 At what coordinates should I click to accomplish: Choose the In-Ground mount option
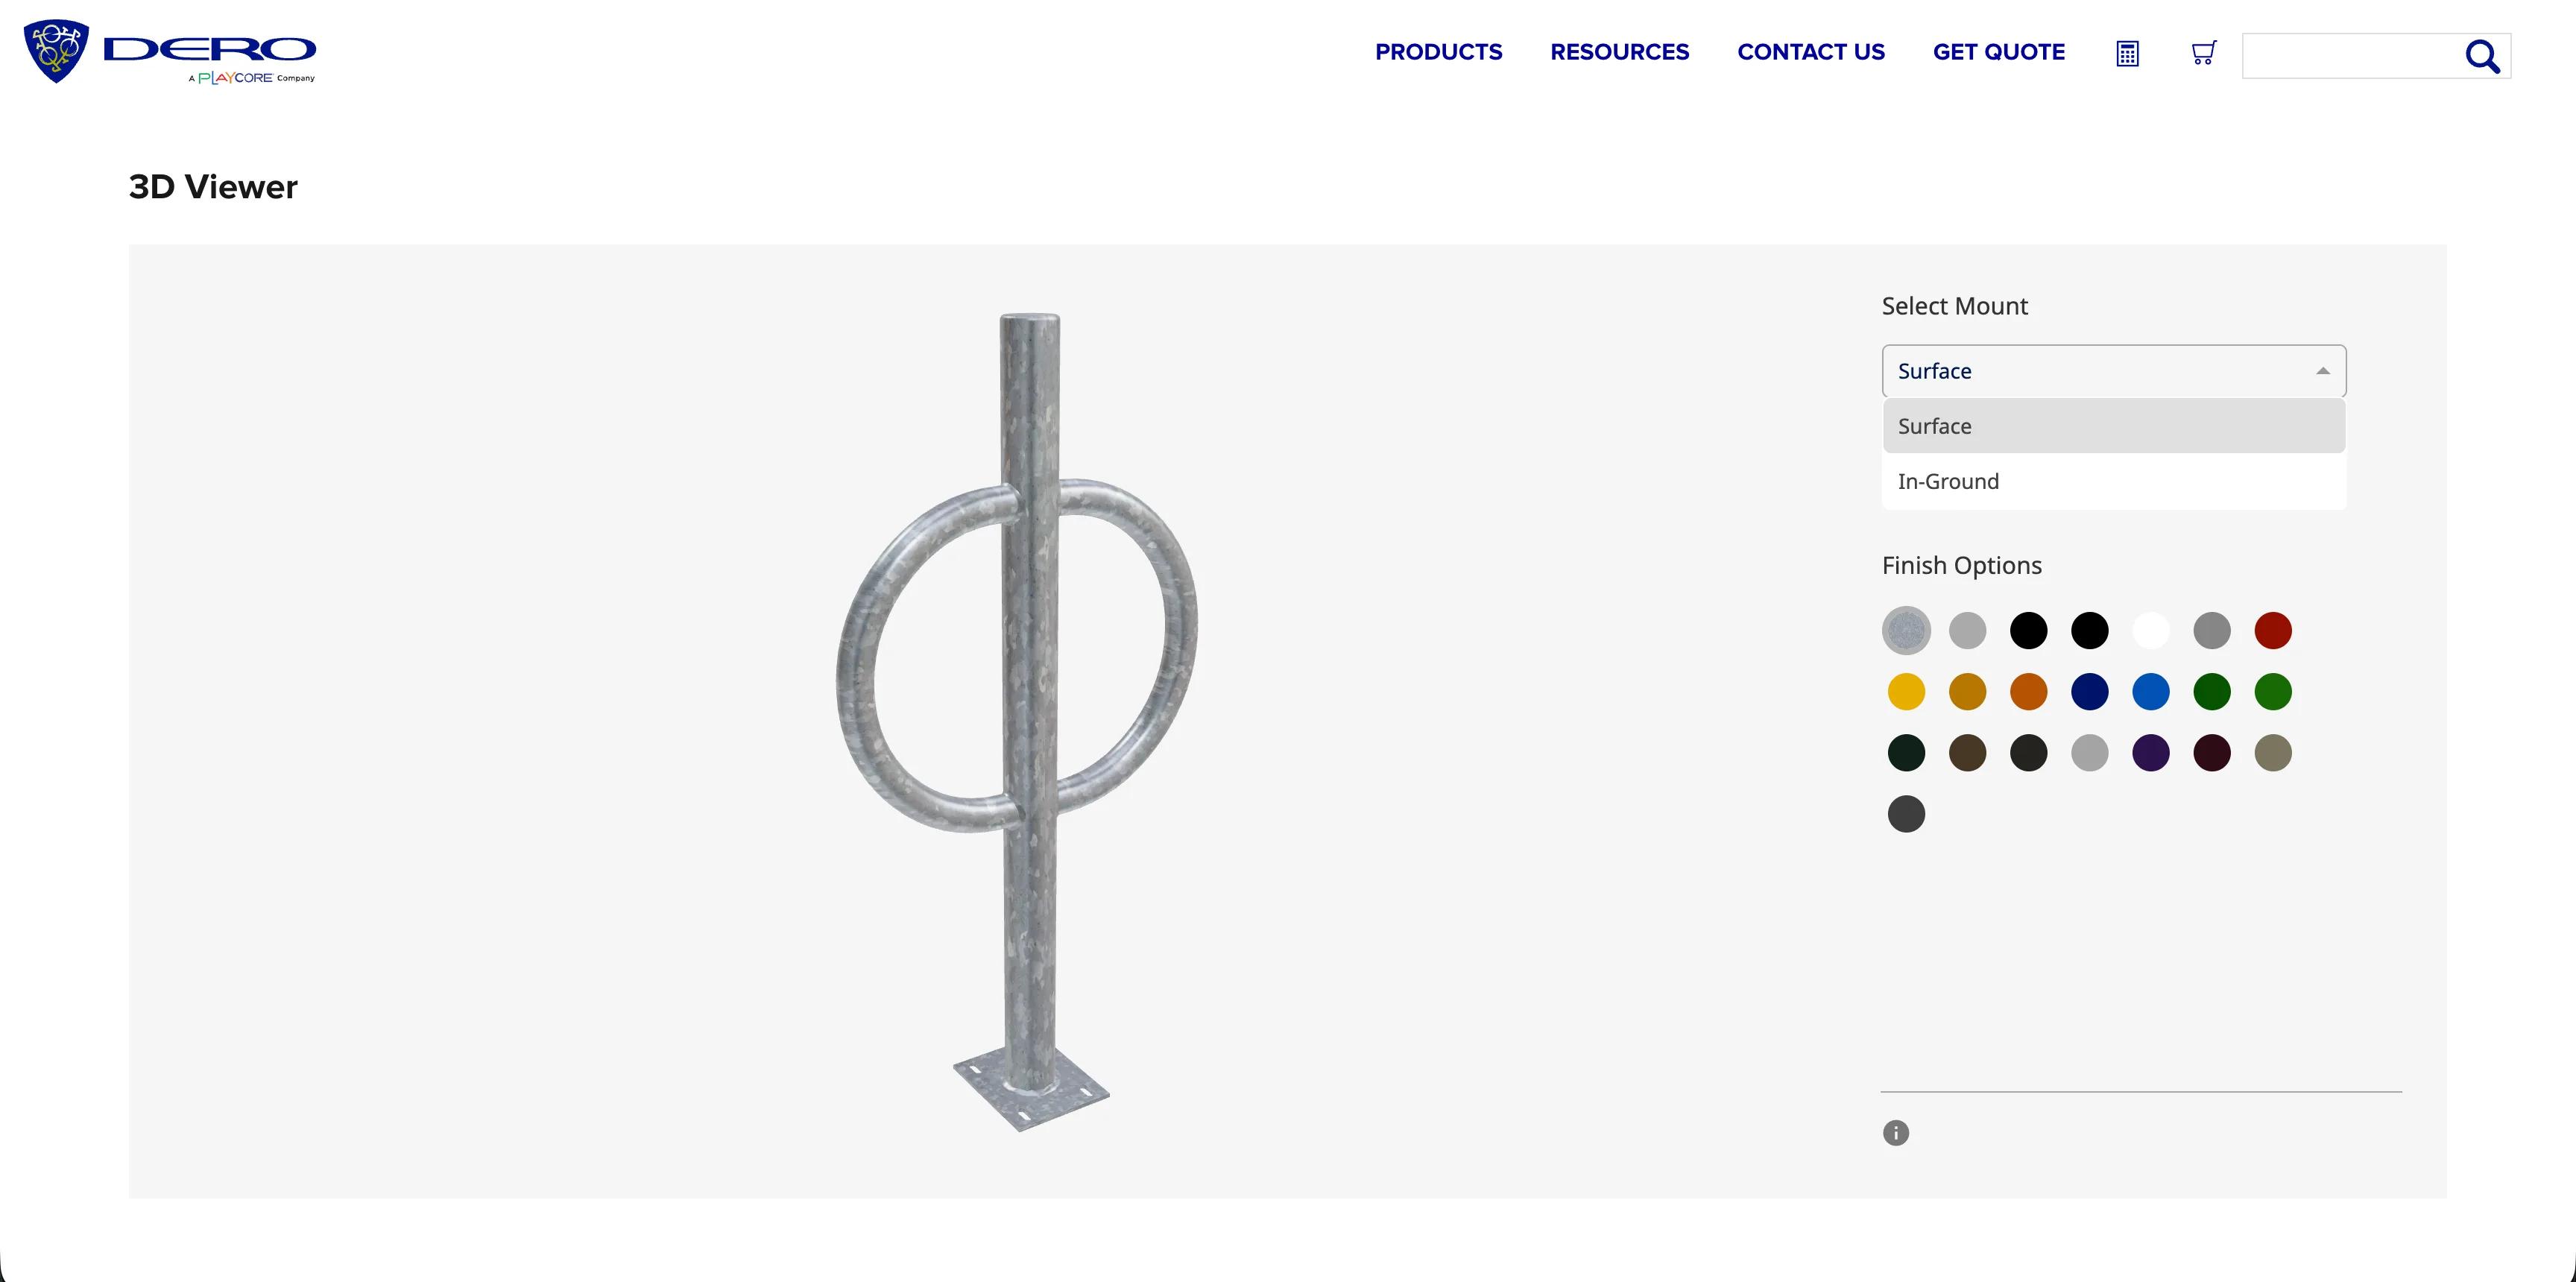(2114, 481)
